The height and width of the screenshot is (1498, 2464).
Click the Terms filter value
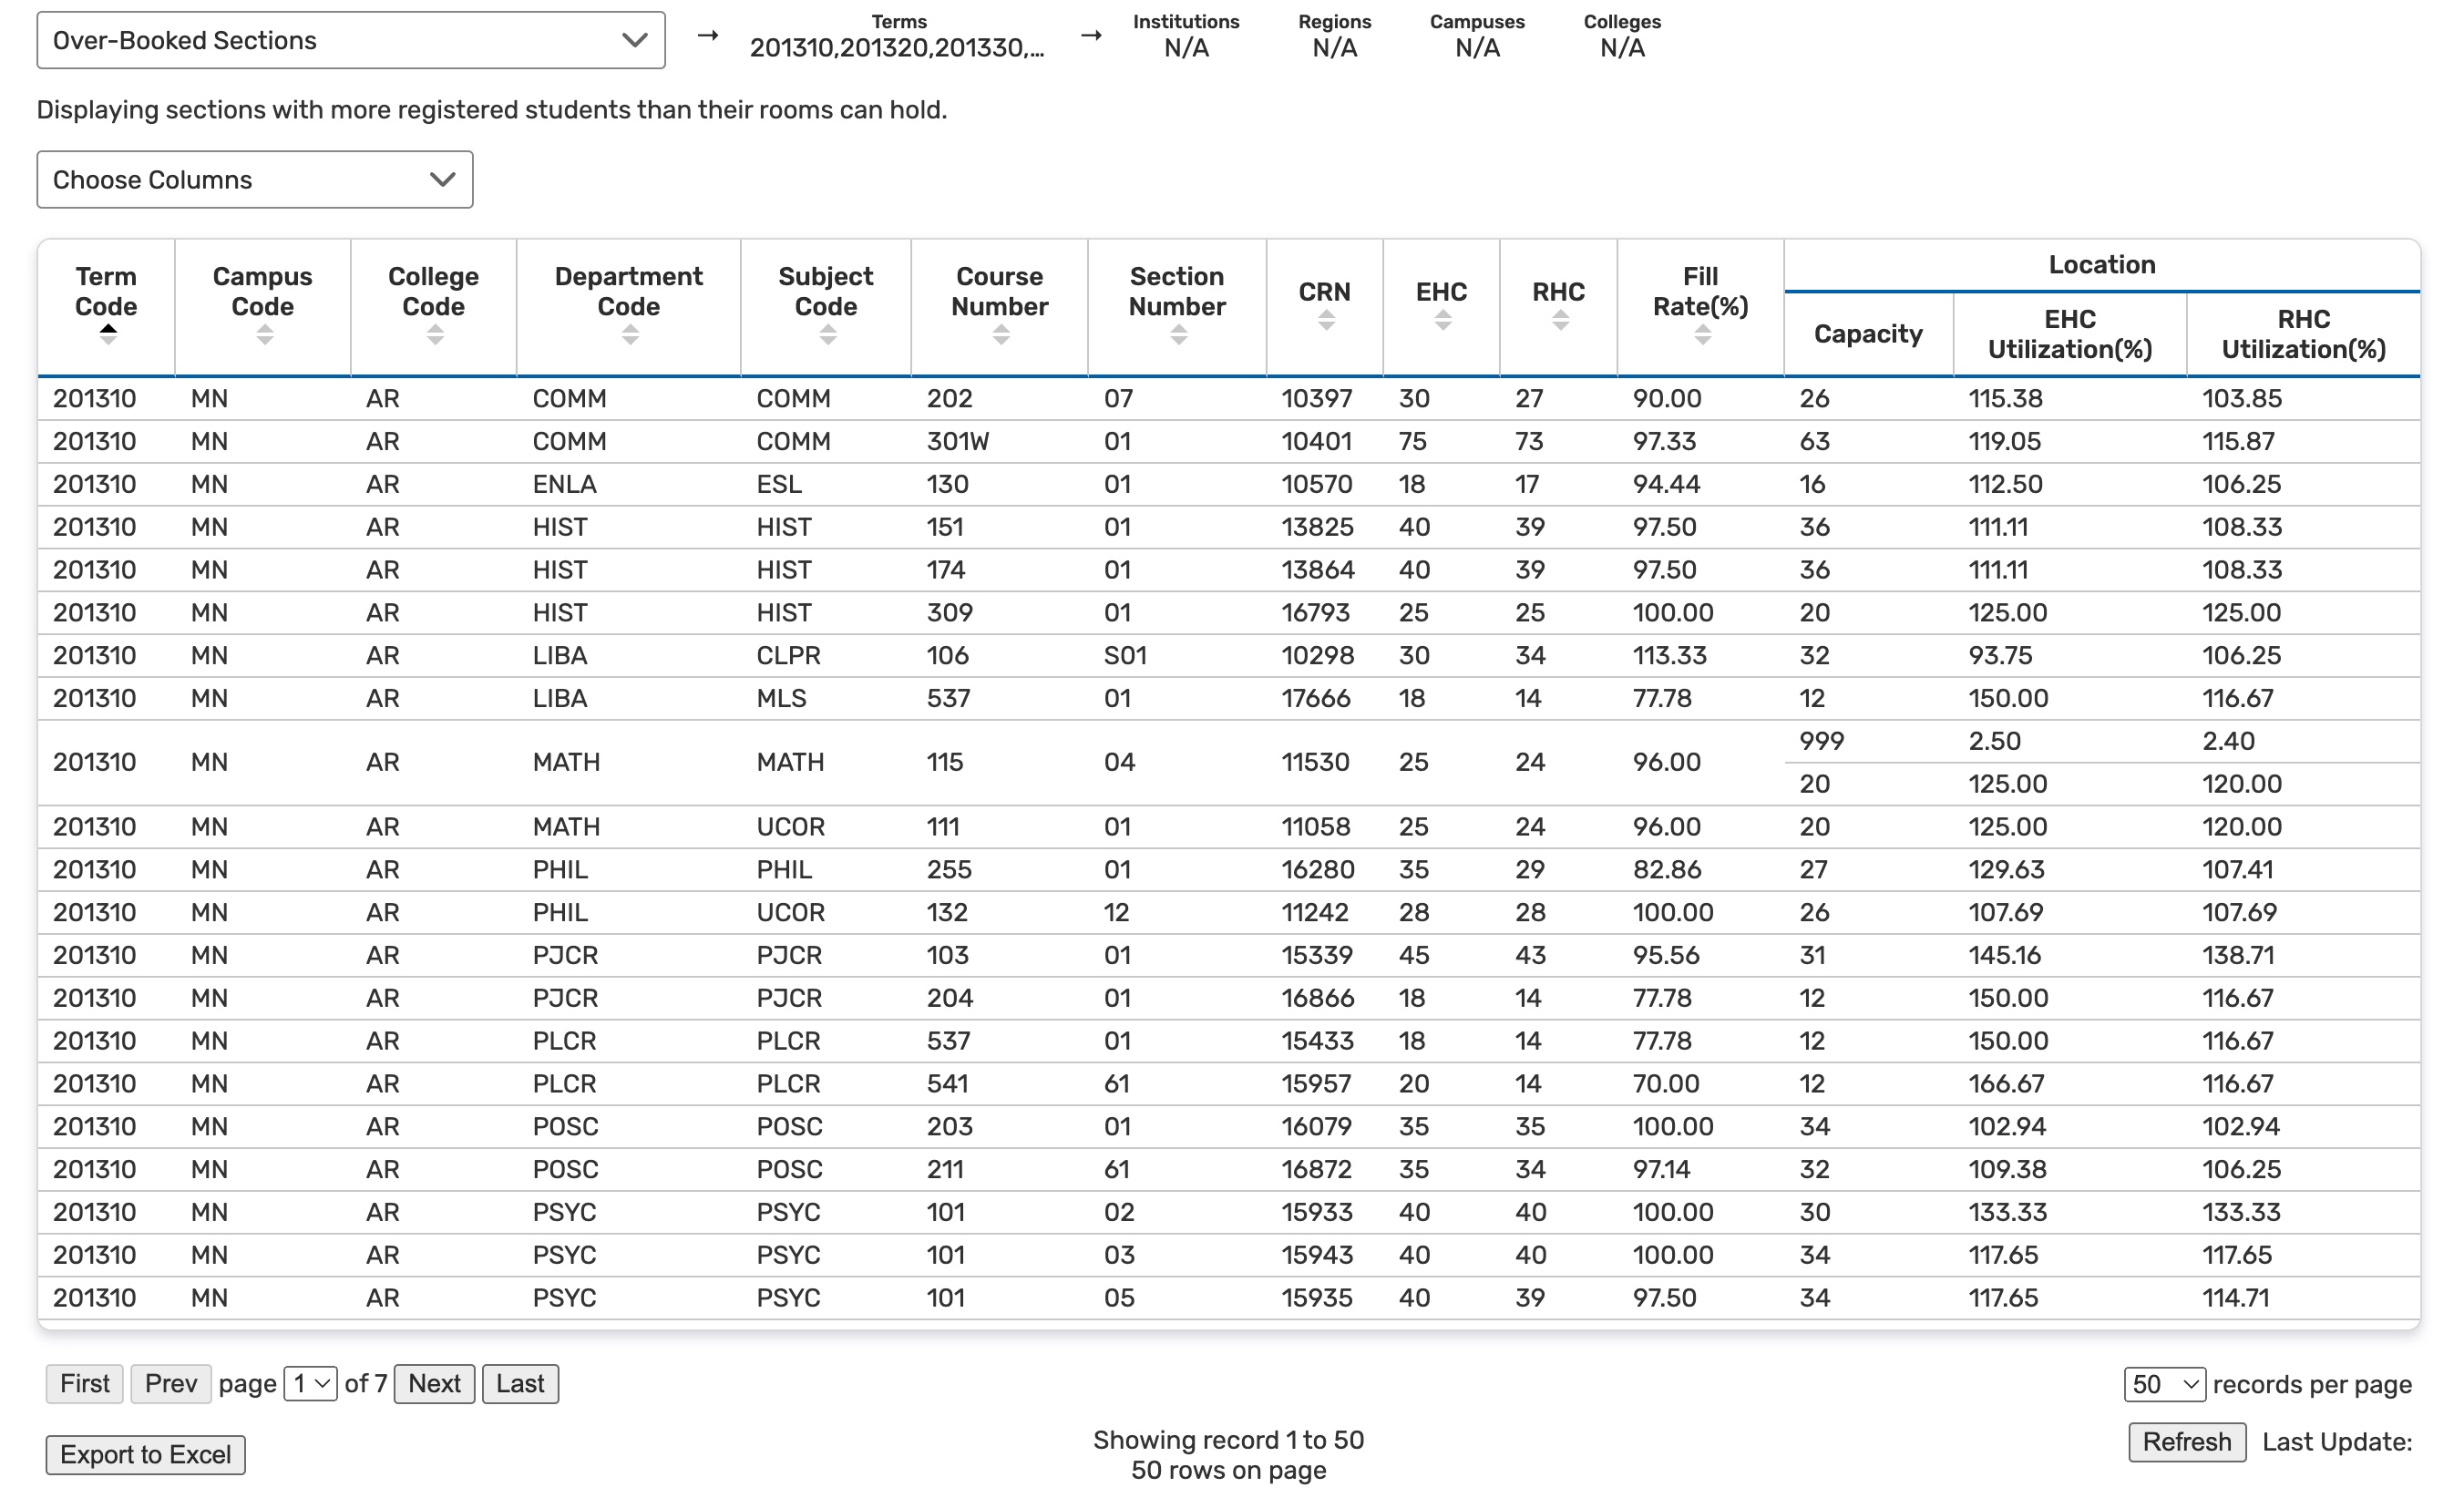coord(897,47)
